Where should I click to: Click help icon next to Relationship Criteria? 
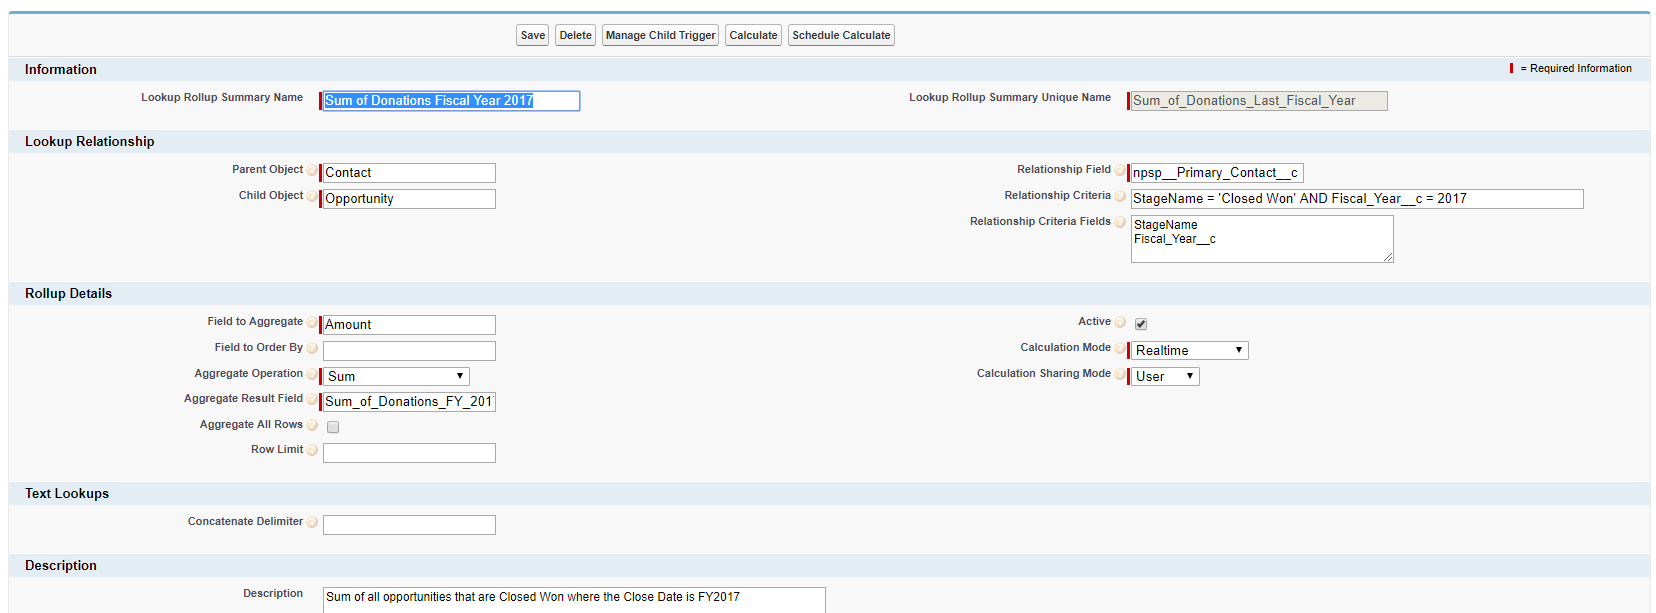pyautogui.click(x=1120, y=197)
